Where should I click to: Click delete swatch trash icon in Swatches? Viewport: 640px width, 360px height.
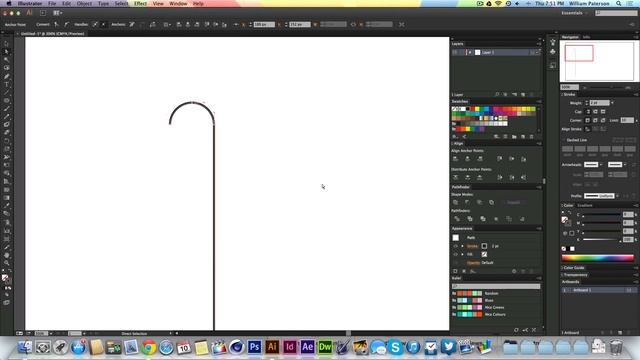(531, 137)
